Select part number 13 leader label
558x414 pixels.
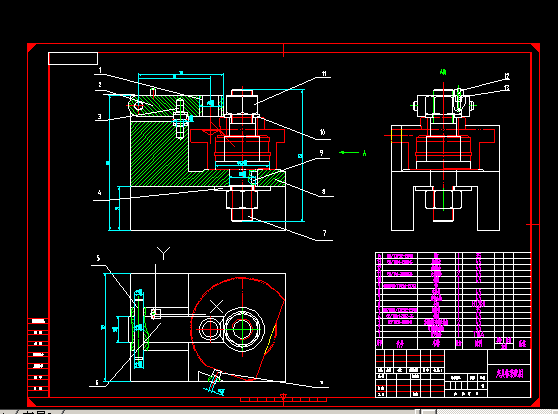coord(507,87)
